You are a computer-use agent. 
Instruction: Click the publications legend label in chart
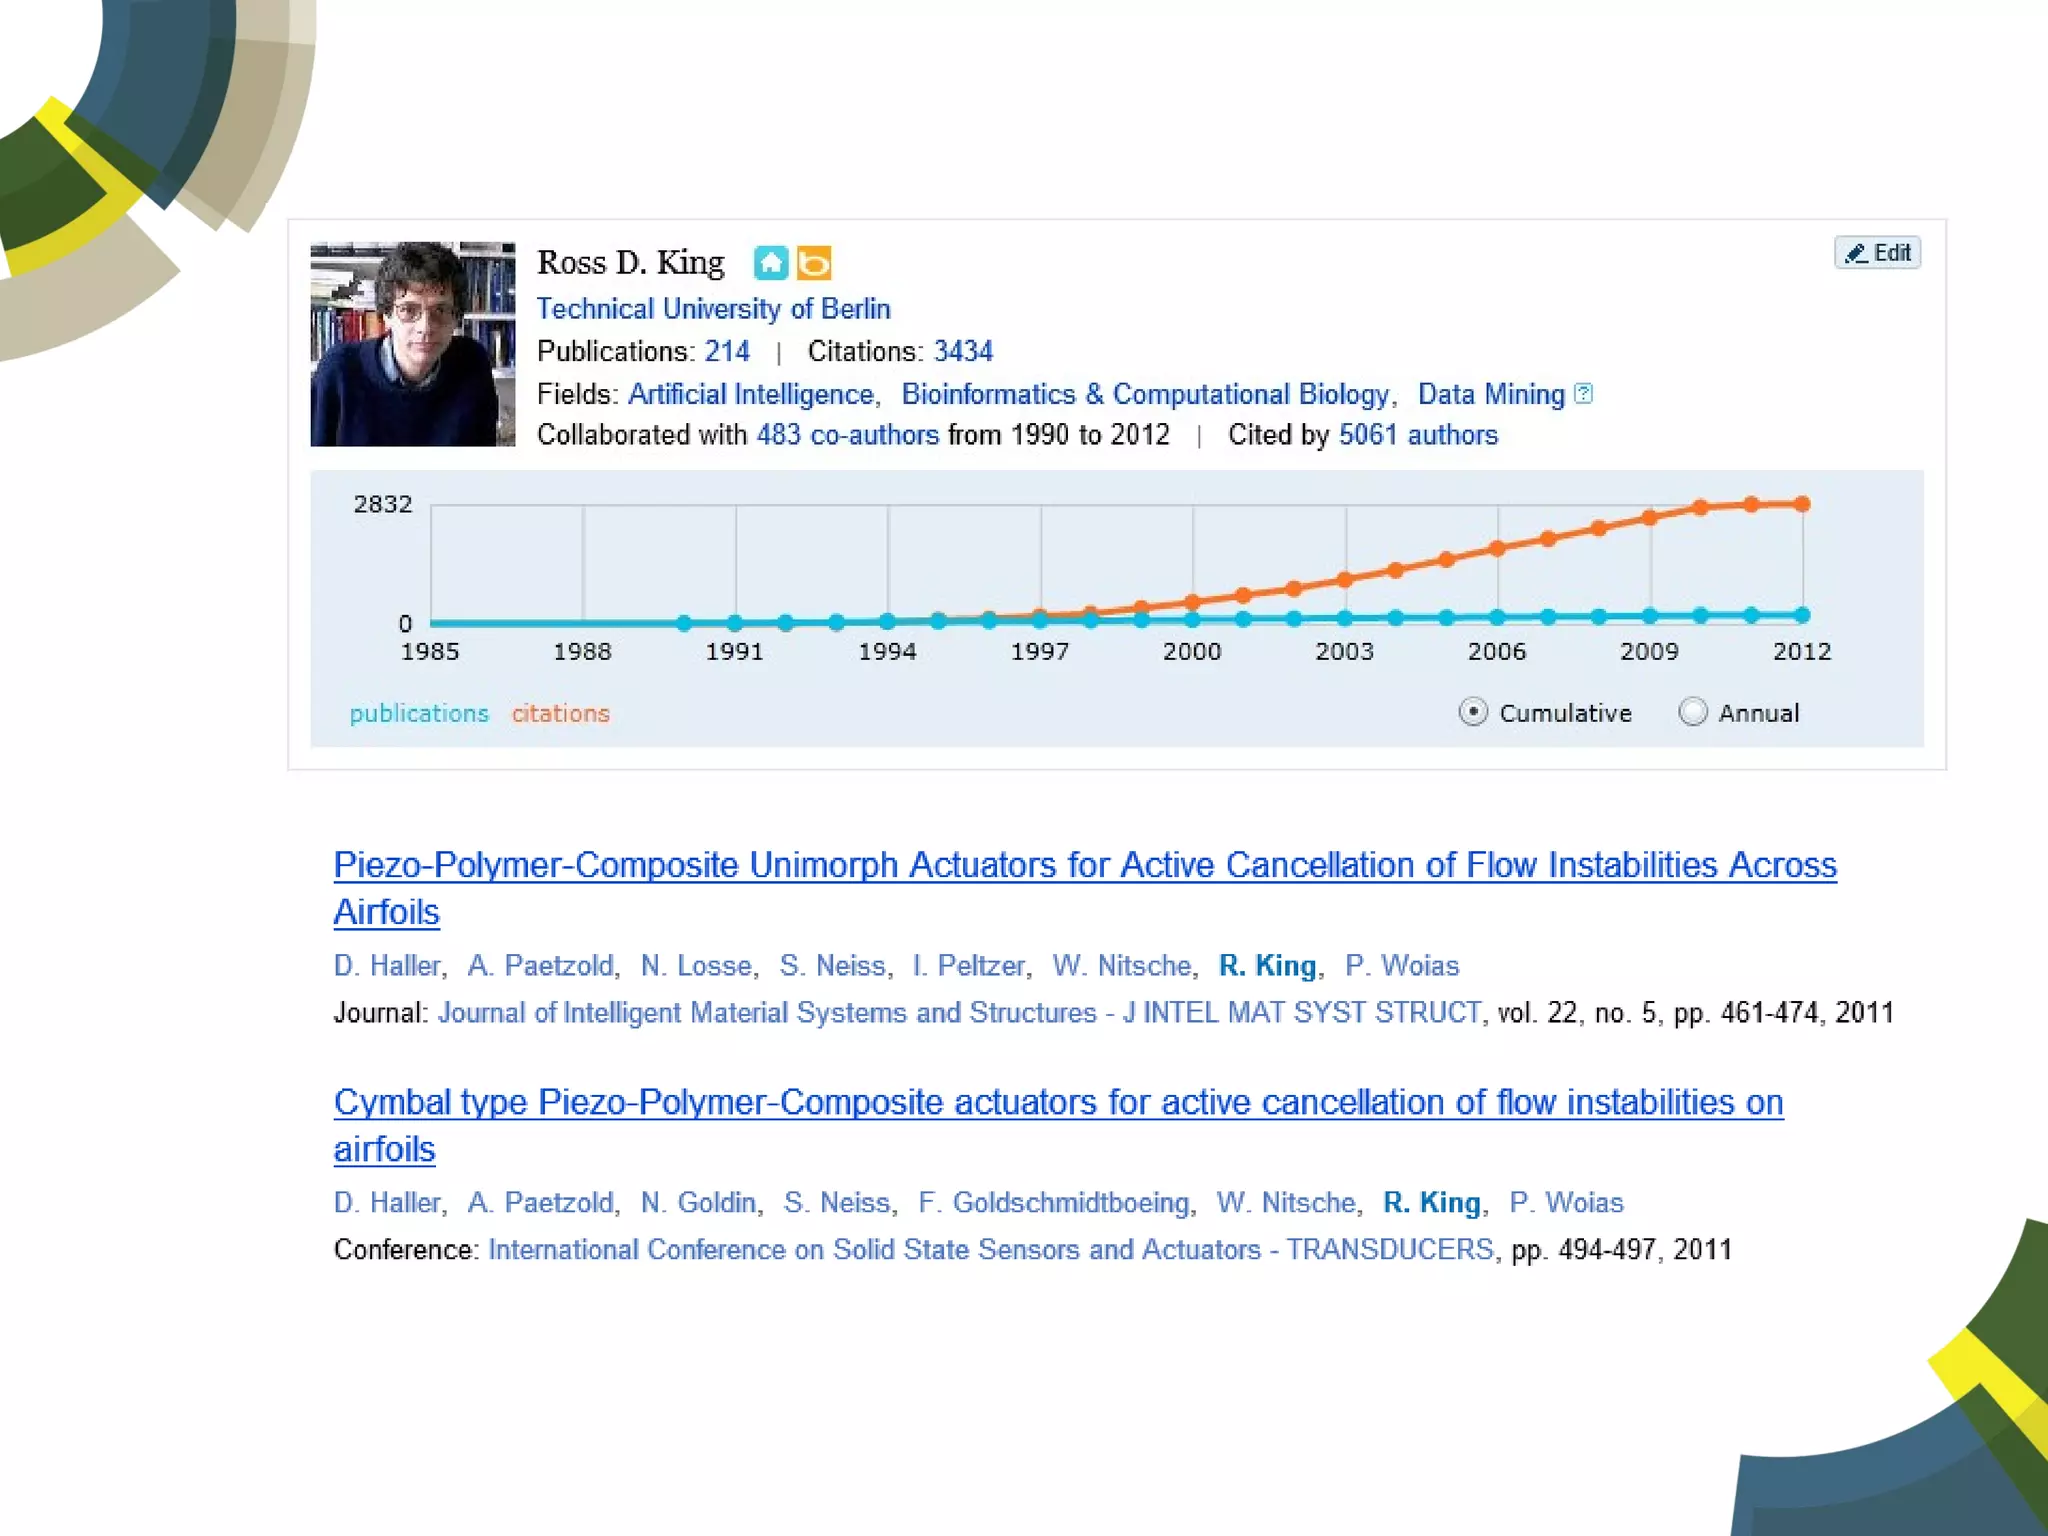pyautogui.click(x=419, y=714)
